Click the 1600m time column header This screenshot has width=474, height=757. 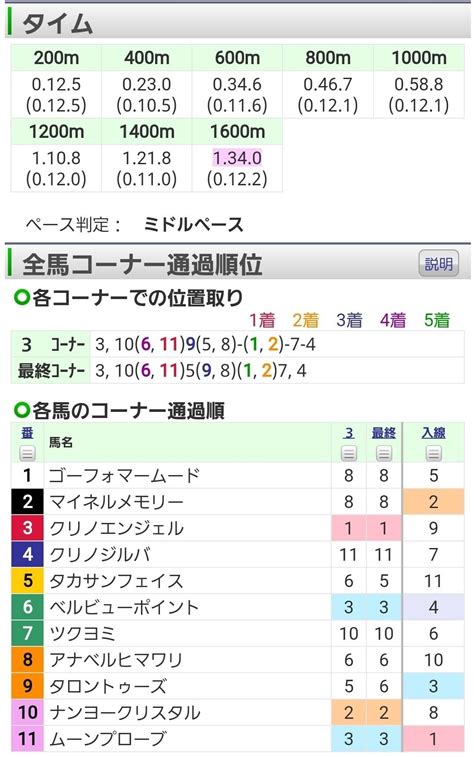click(237, 132)
